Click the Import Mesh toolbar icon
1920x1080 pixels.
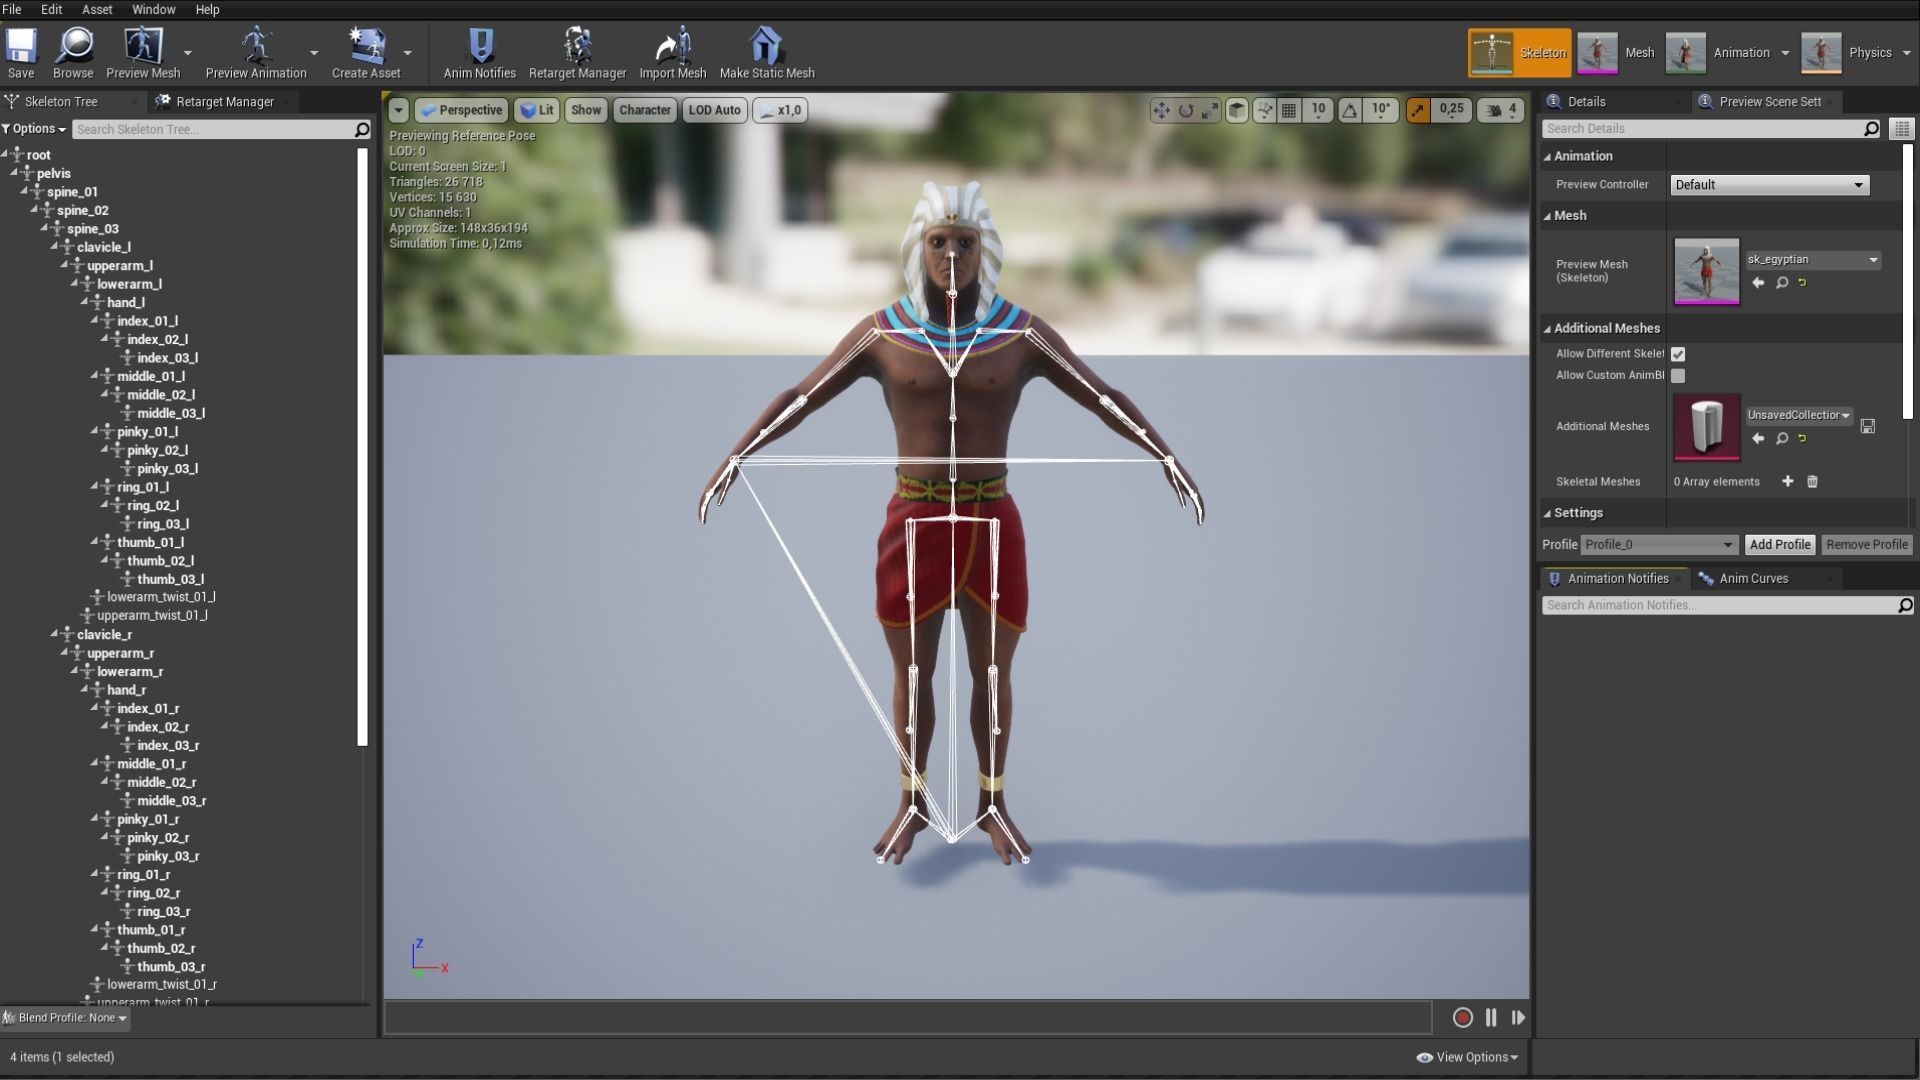[x=672, y=53]
